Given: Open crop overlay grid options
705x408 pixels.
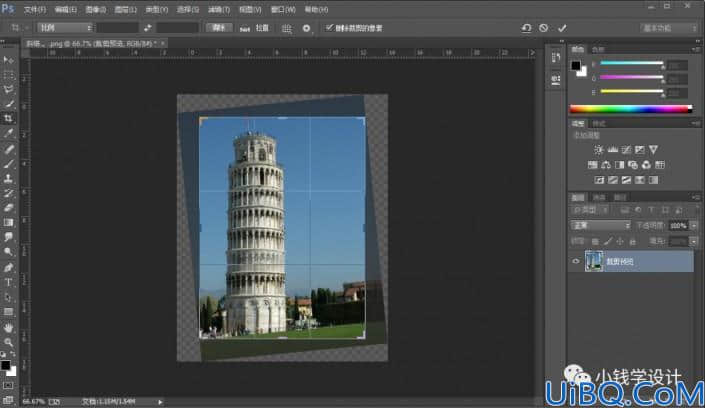Looking at the screenshot, I should coord(286,28).
